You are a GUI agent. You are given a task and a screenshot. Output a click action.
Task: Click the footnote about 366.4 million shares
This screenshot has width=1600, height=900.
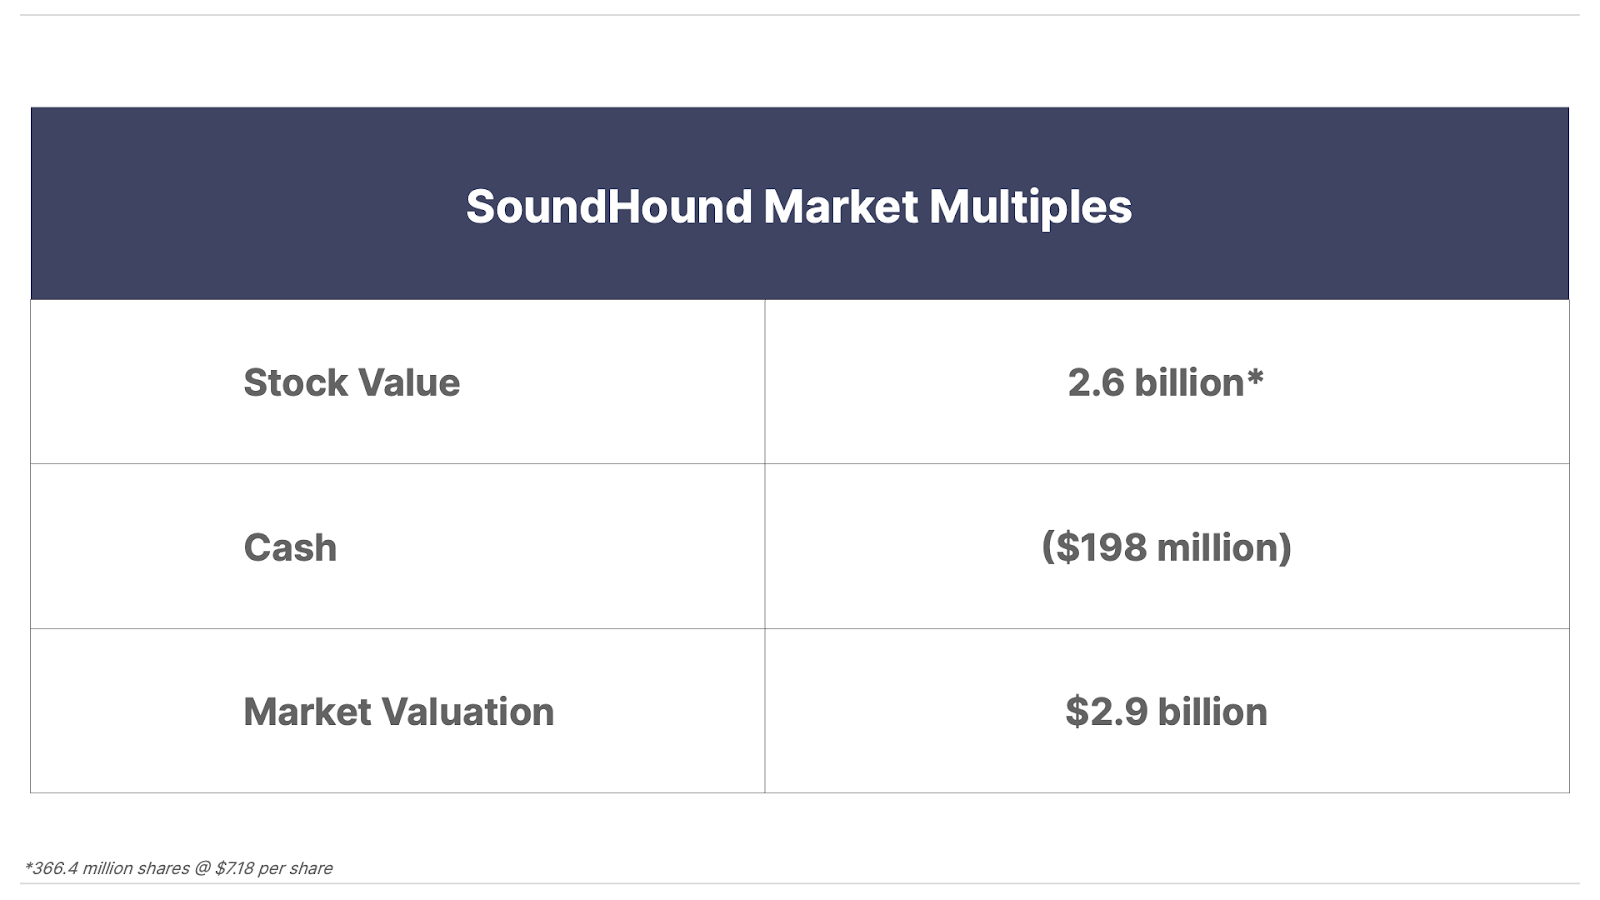tap(178, 868)
